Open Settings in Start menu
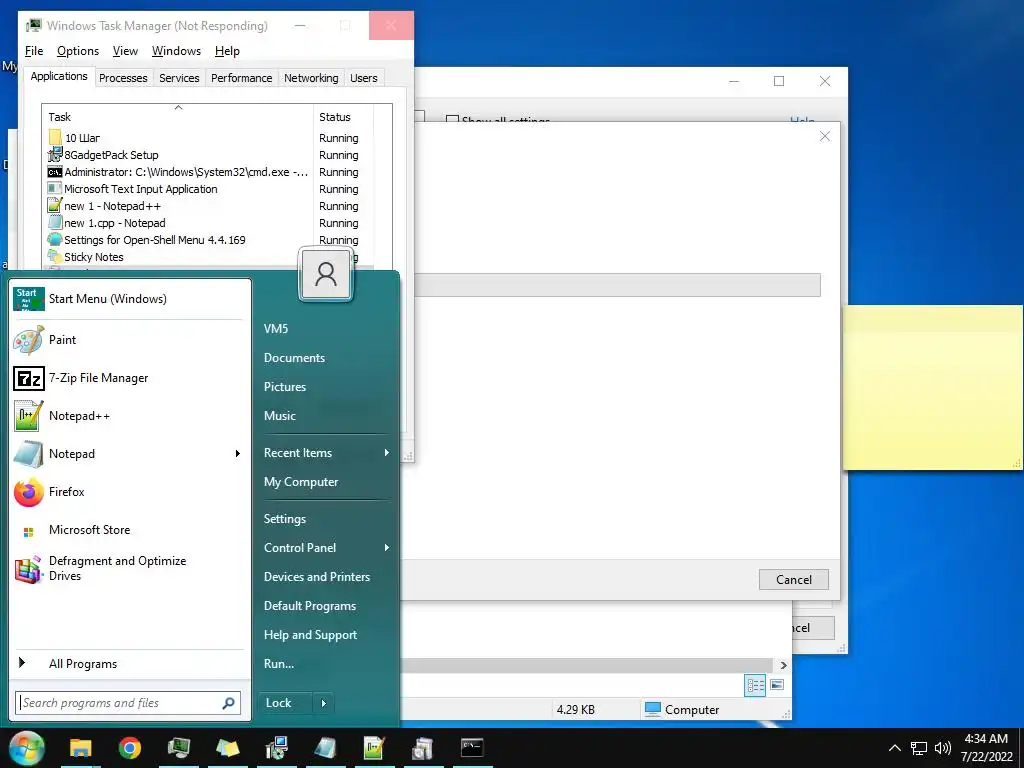1024x768 pixels. tap(285, 519)
